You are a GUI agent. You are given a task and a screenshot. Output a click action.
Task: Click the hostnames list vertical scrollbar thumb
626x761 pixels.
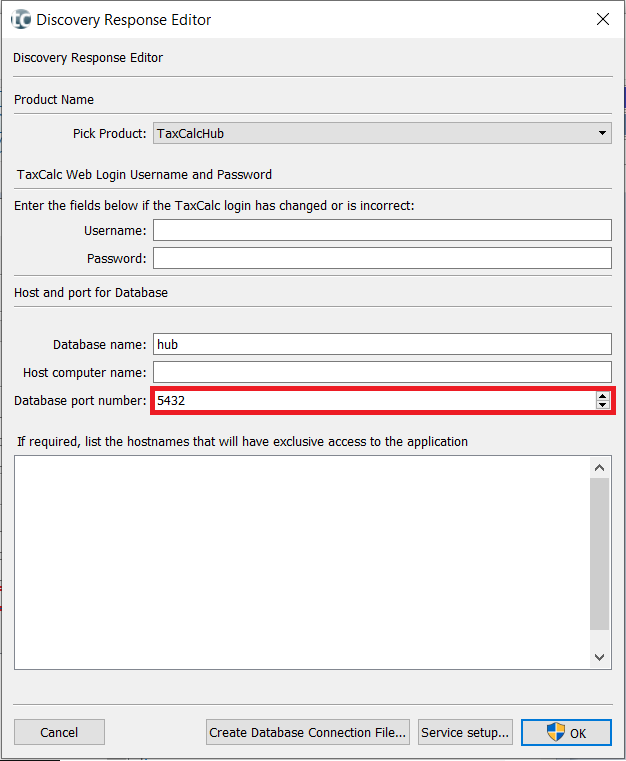pos(600,553)
